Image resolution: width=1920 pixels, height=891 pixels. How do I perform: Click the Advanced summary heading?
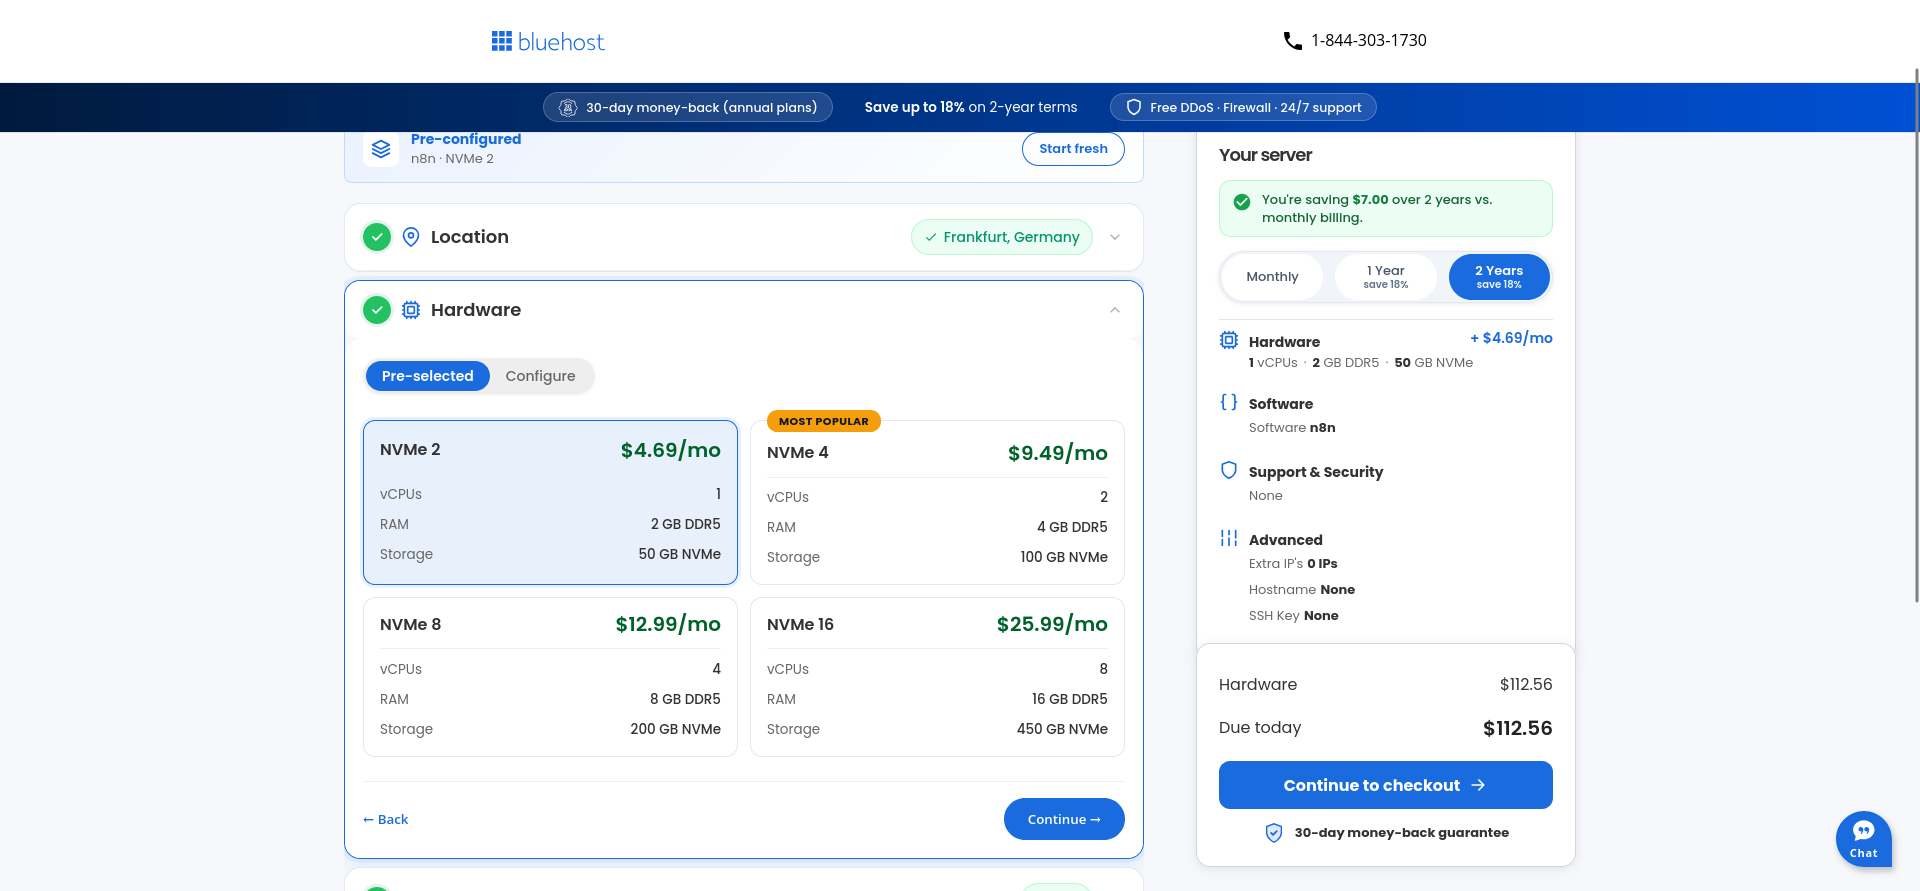pyautogui.click(x=1286, y=540)
